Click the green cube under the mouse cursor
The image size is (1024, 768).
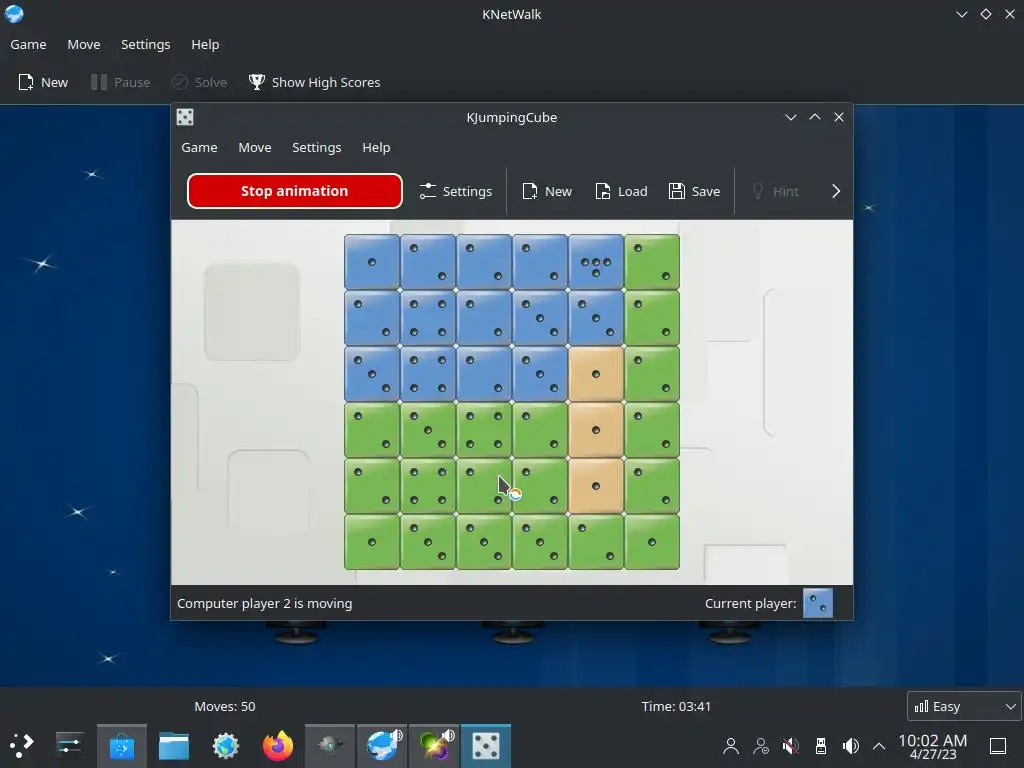[x=484, y=486]
